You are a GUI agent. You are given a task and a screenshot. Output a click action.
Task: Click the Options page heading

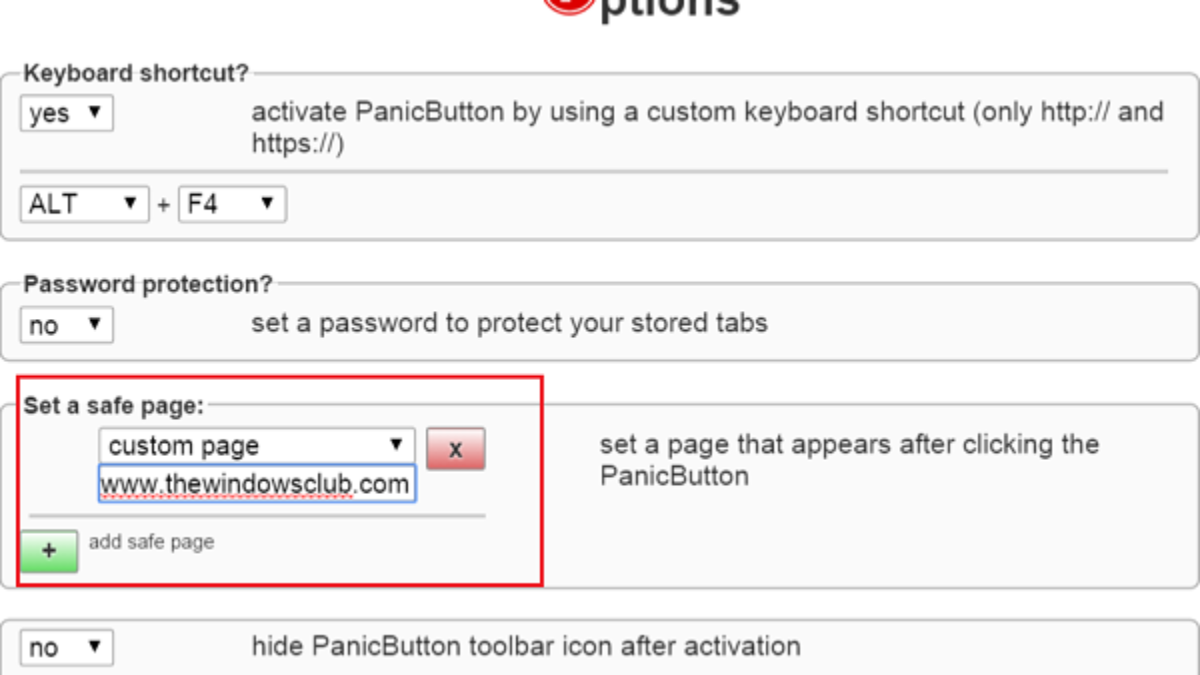[x=670, y=8]
